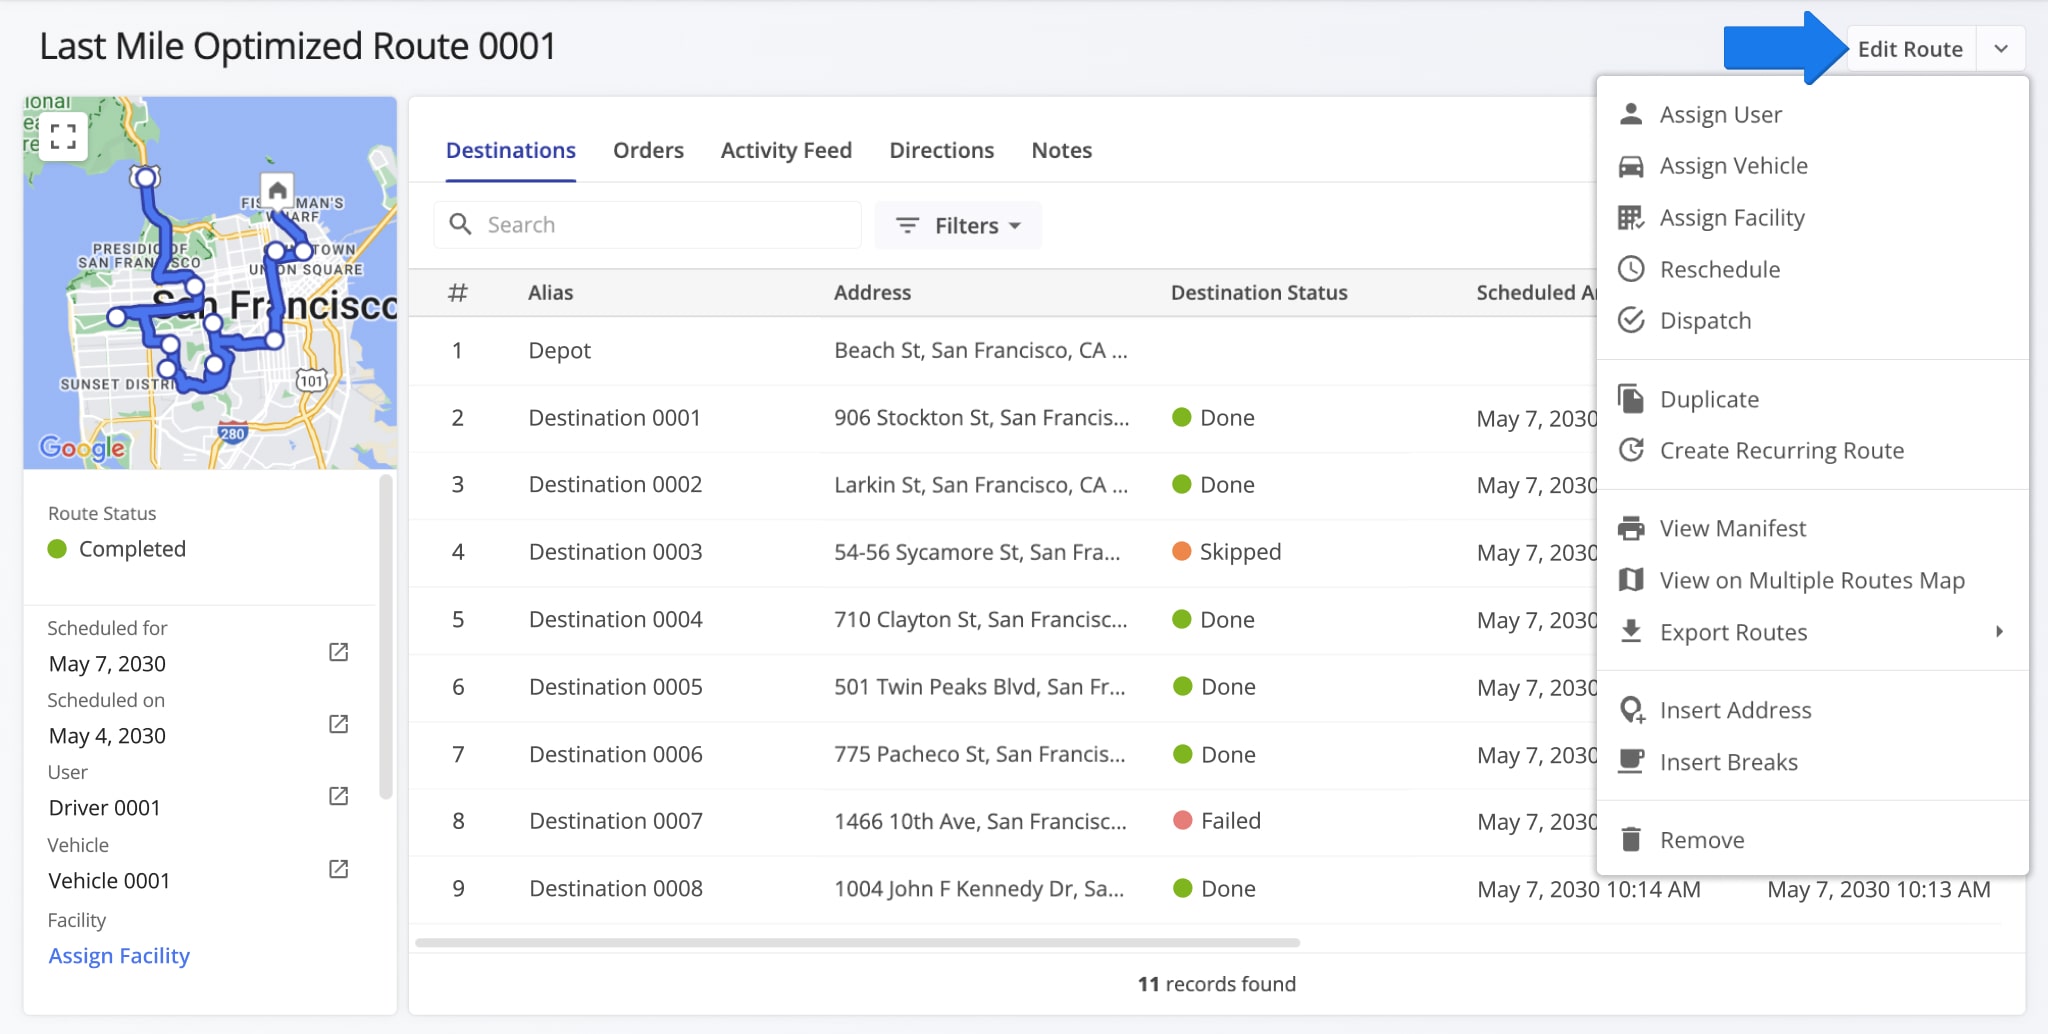Open Driver 0001 via its external link icon
This screenshot has width=2048, height=1034.
click(337, 796)
